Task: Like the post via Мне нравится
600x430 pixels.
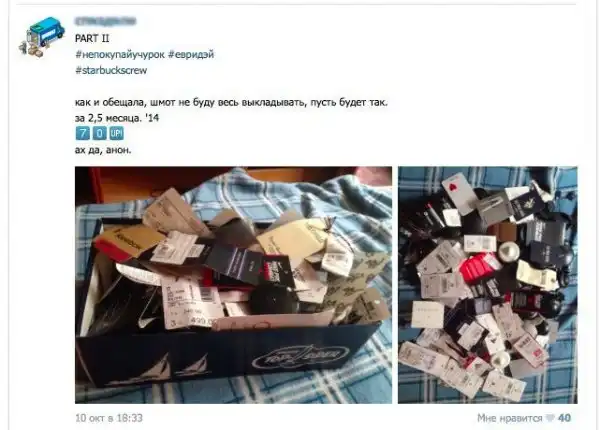Action: pos(509,418)
